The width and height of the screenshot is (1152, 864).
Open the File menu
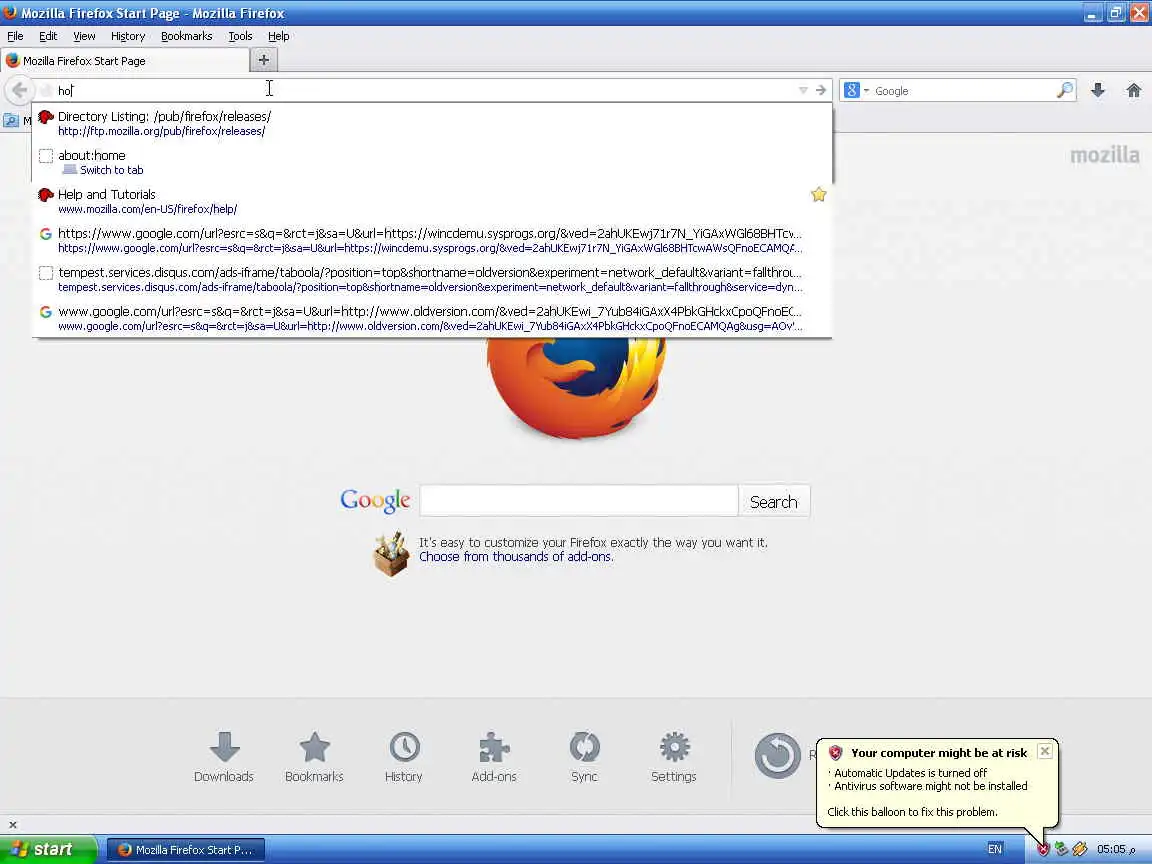pyautogui.click(x=15, y=36)
